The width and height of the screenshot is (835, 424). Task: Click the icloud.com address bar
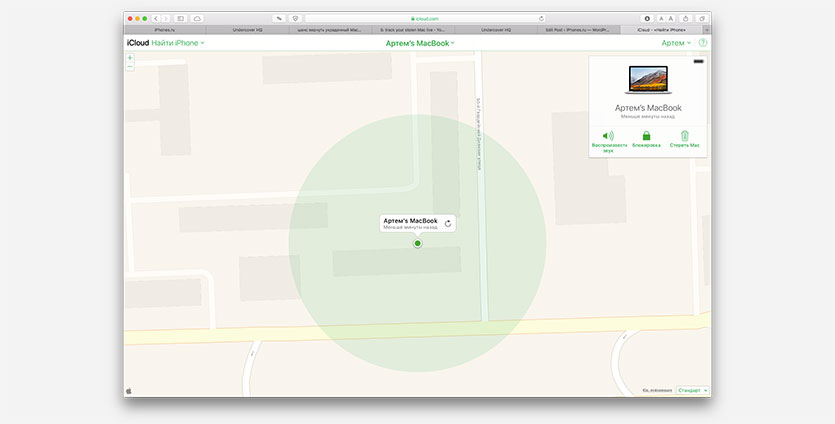click(425, 19)
